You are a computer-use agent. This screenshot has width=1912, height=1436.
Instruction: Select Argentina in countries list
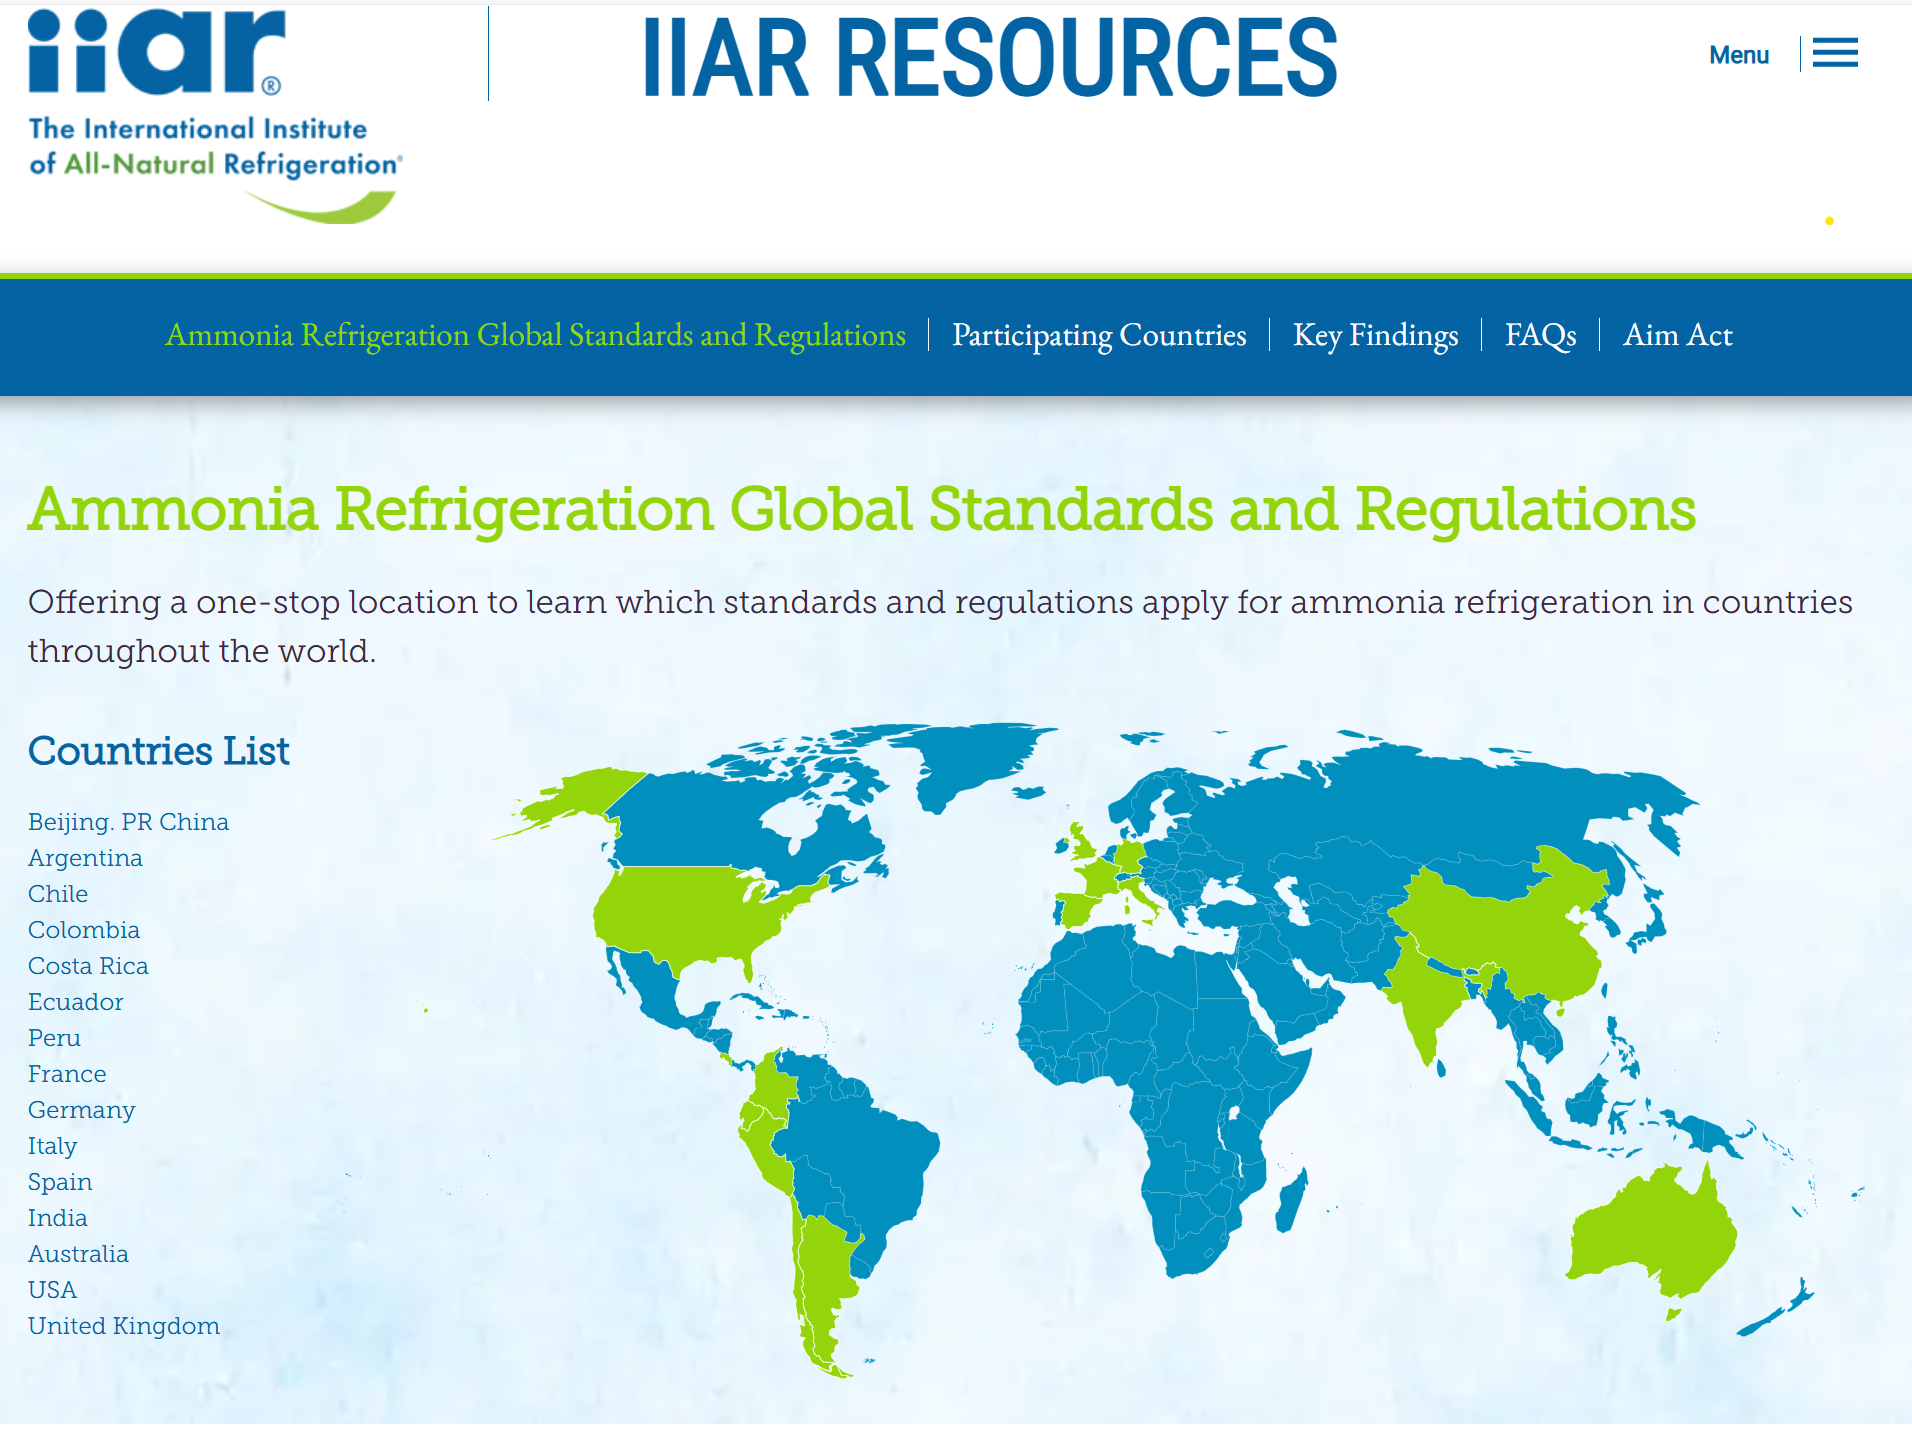coord(85,858)
